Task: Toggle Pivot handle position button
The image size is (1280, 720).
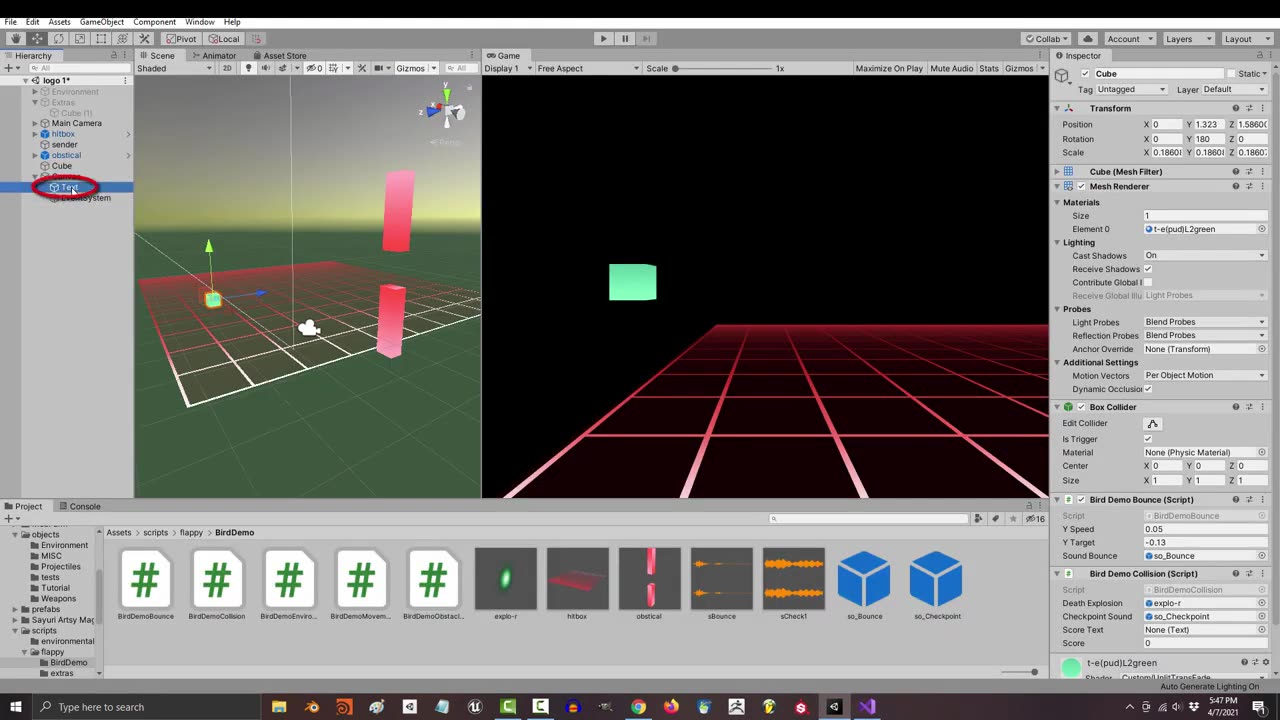Action: [x=181, y=38]
